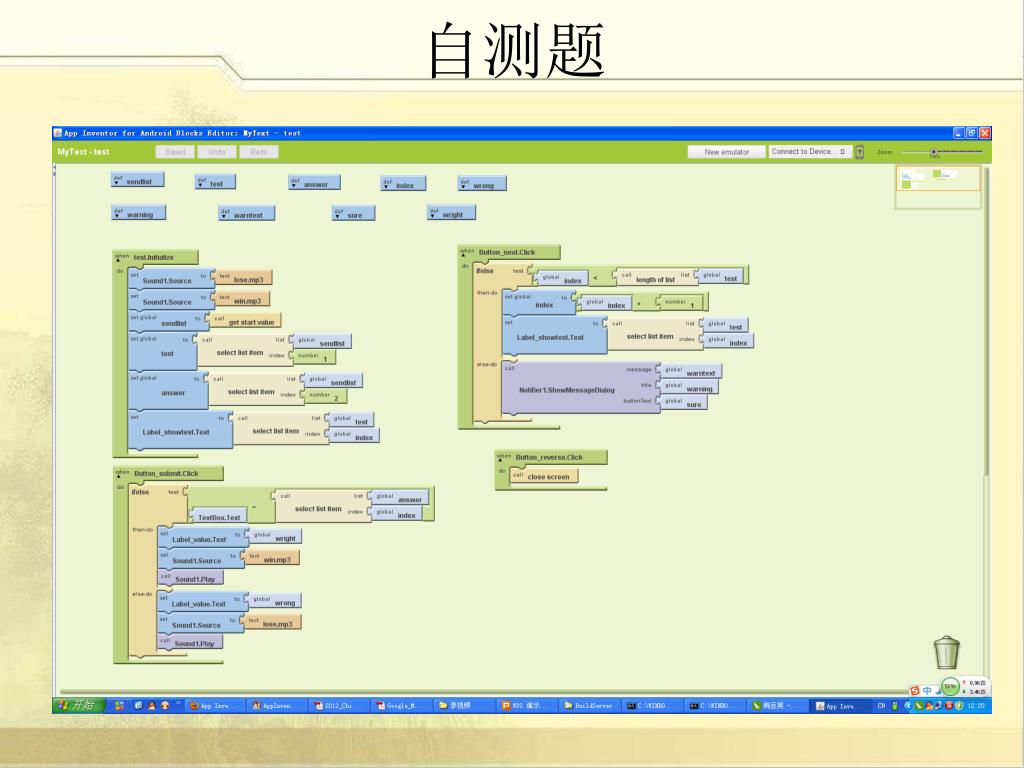The image size is (1024, 768).
Task: Select the when Button_reverse.Click block header
Action: 551,457
